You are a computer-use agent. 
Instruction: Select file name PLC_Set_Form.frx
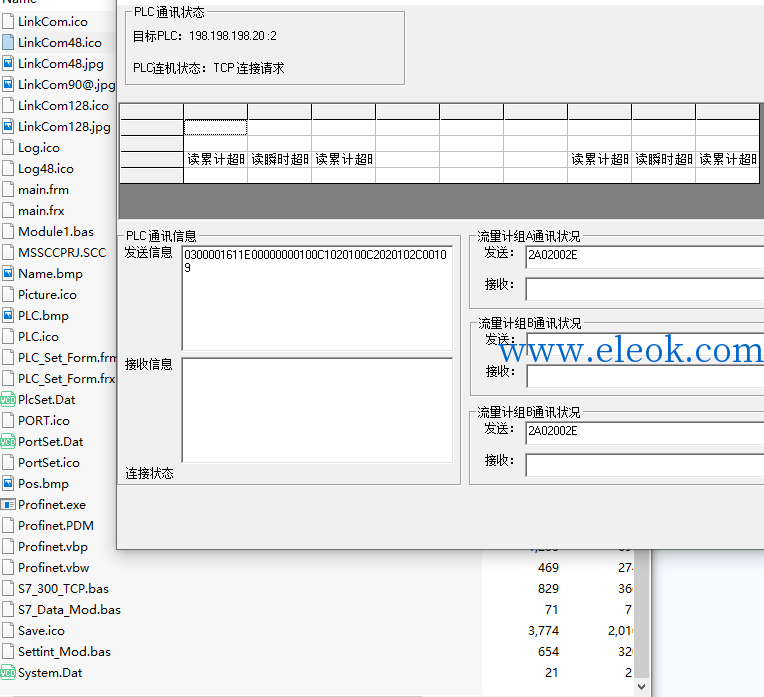[x=66, y=379]
